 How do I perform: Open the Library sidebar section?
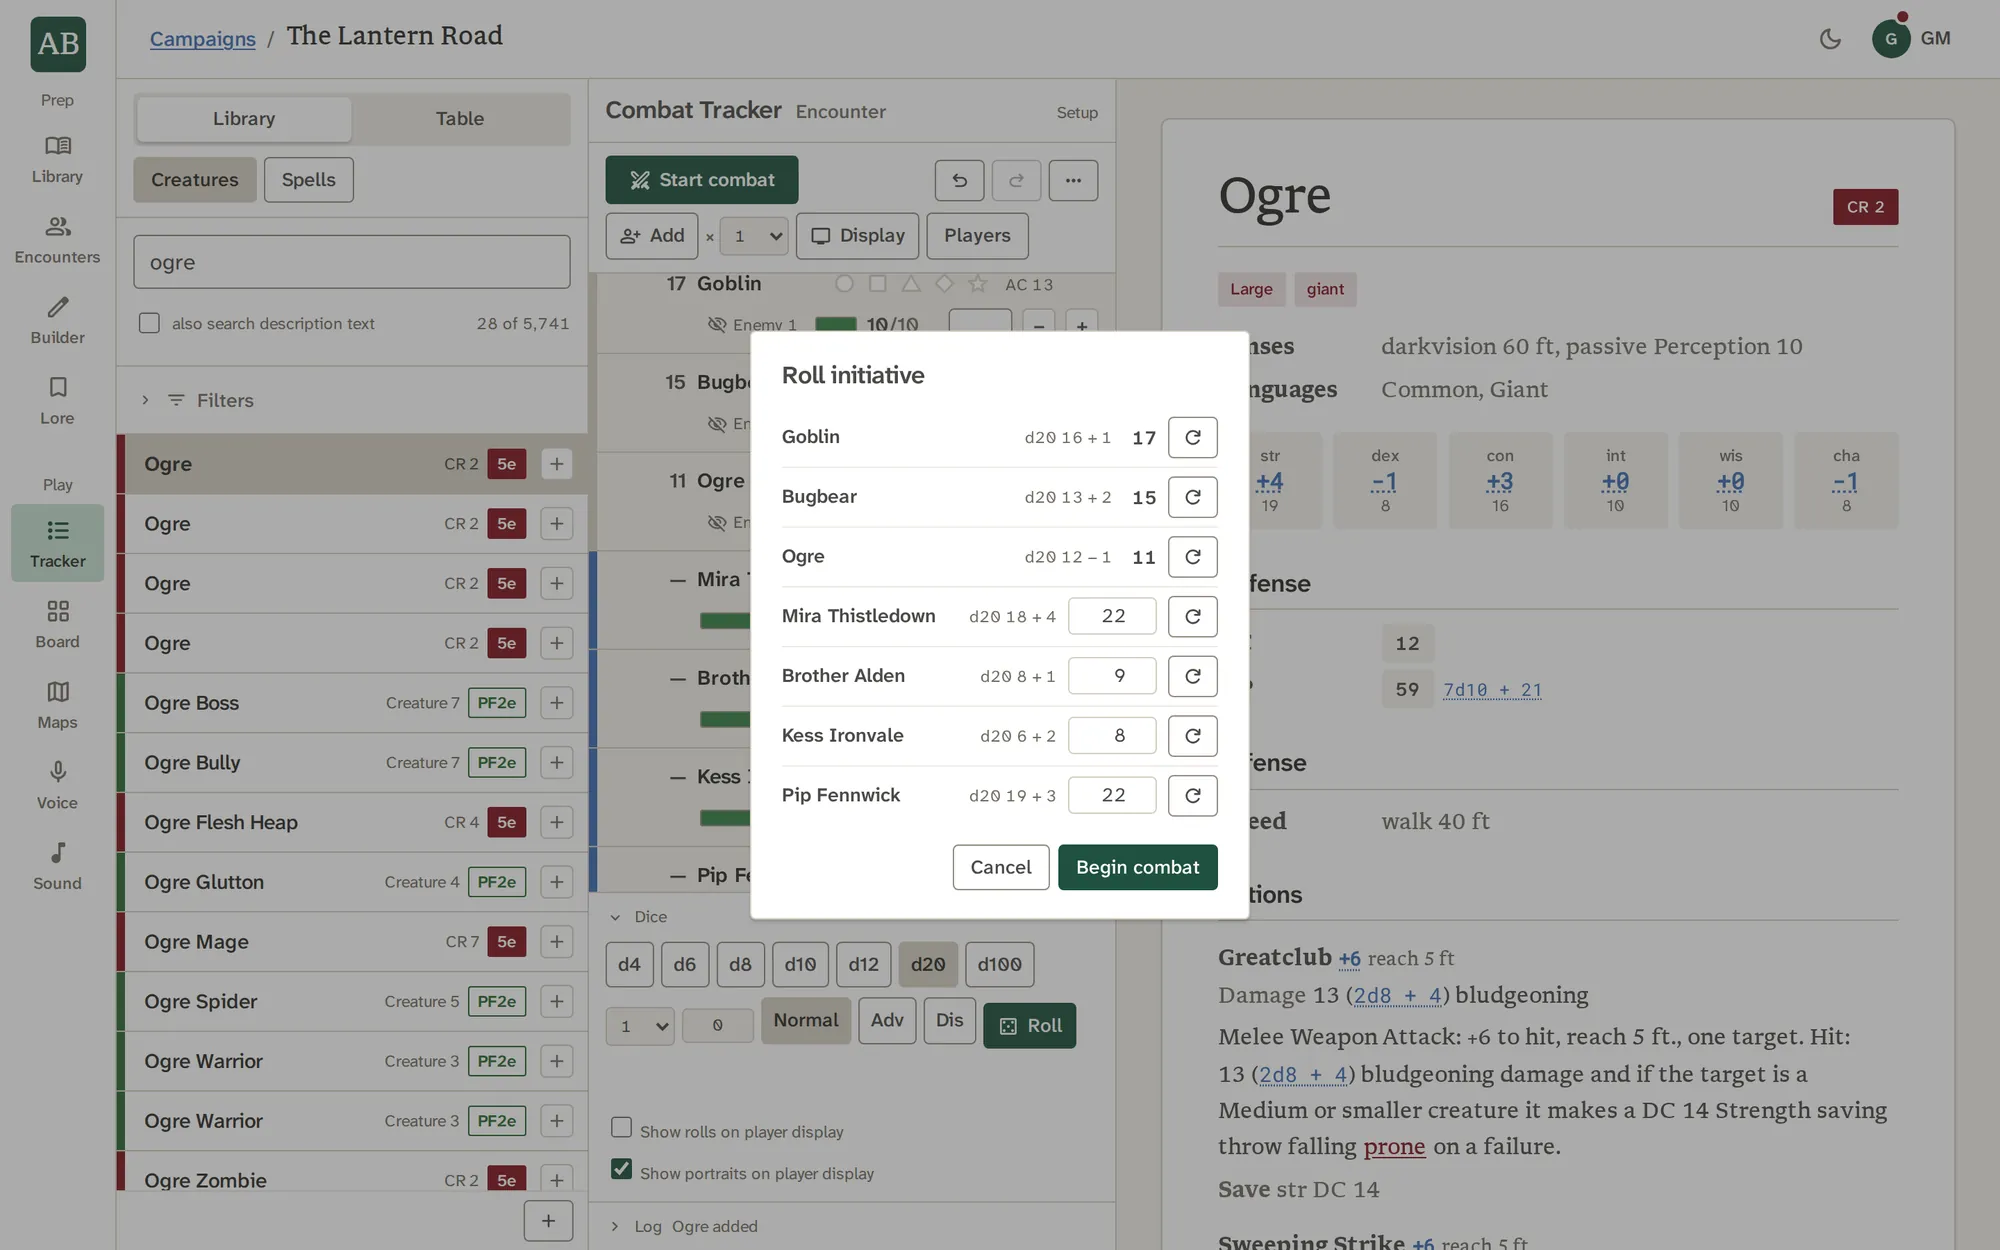57,160
